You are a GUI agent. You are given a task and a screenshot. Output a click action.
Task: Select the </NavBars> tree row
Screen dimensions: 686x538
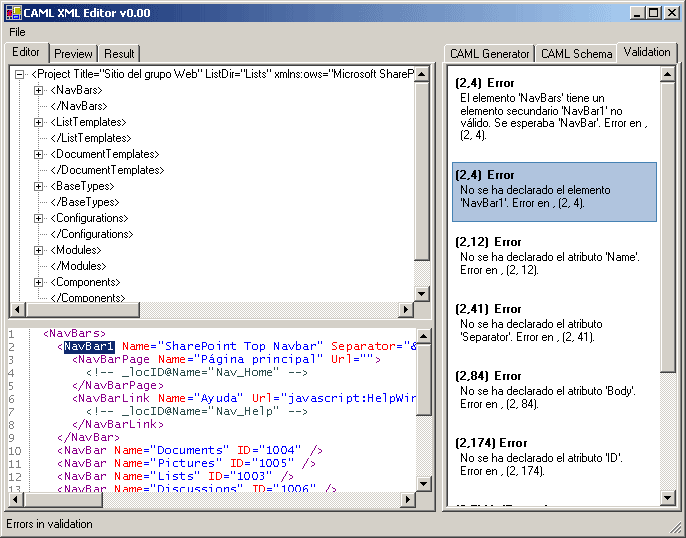pos(78,106)
